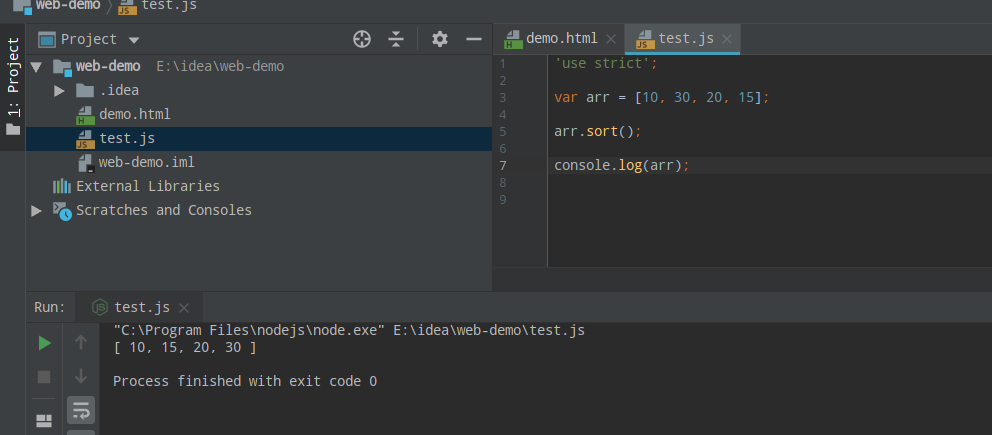Image resolution: width=992 pixels, height=435 pixels.
Task: Collapse the web-demo root folder
Action: point(36,66)
